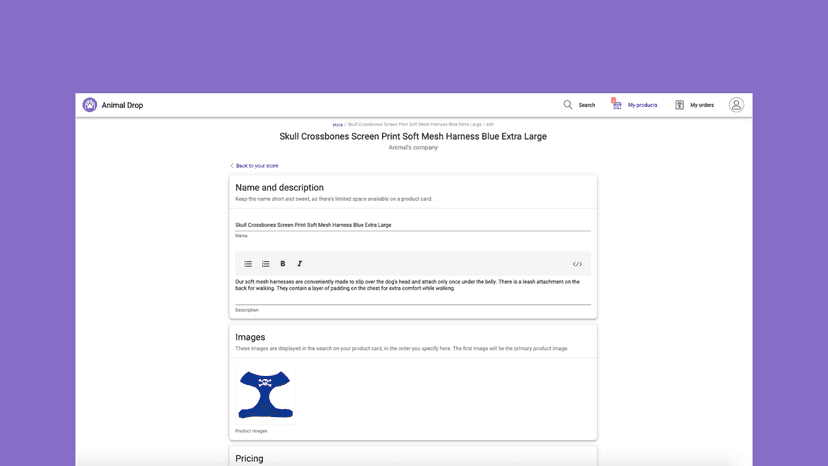This screenshot has height=466, width=828.
Task: Follow the Back to your store link
Action: click(x=257, y=165)
